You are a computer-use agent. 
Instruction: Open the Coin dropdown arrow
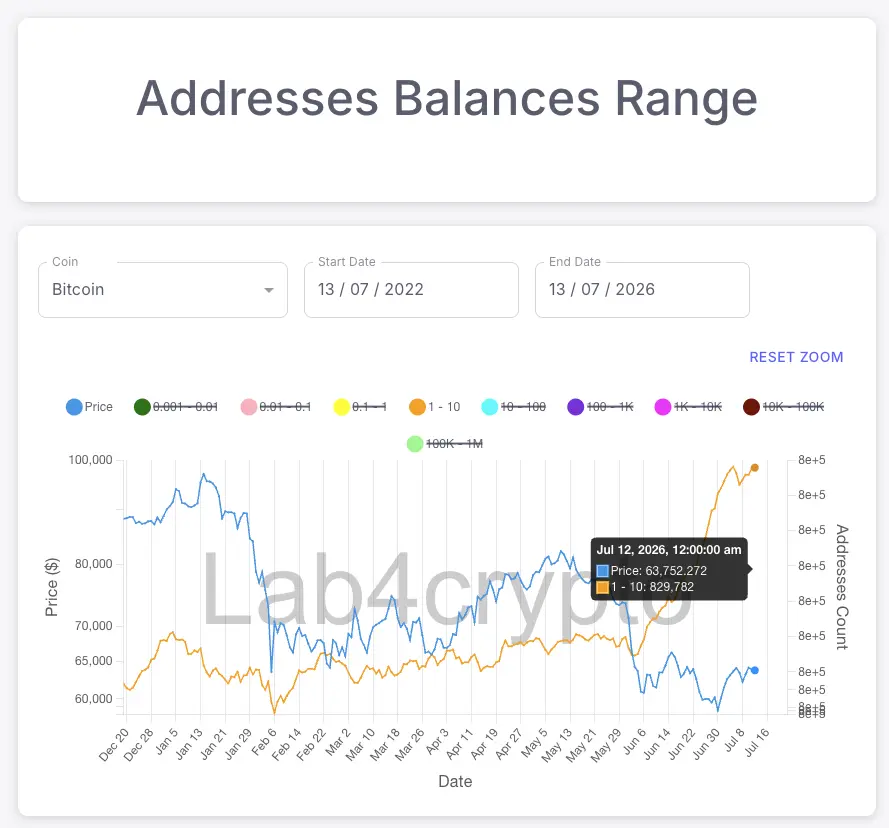coord(269,290)
